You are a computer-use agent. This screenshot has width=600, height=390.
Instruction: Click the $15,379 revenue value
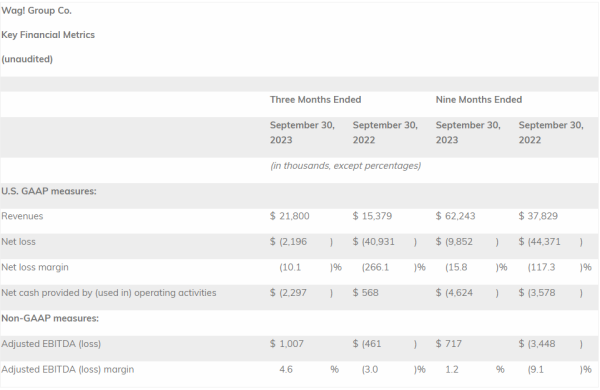pyautogui.click(x=372, y=216)
